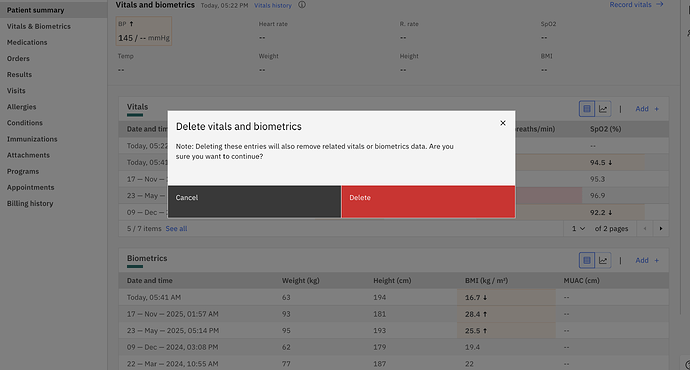
Task: Open the Vitals page number dropdown
Action: 578,229
